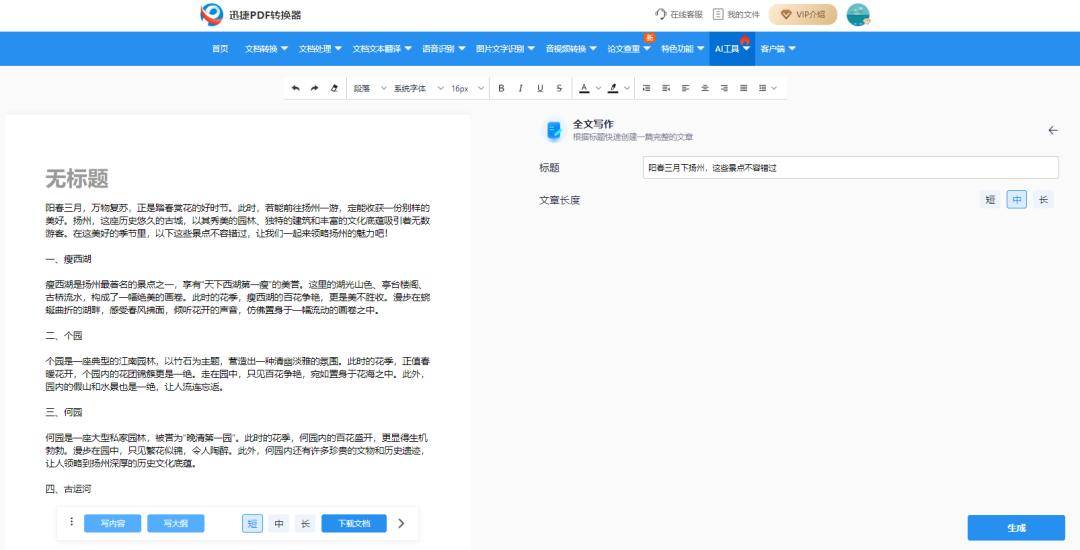Viewport: 1080px width, 550px height.
Task: Click the redo arrow in editor toolbar
Action: pos(315,88)
